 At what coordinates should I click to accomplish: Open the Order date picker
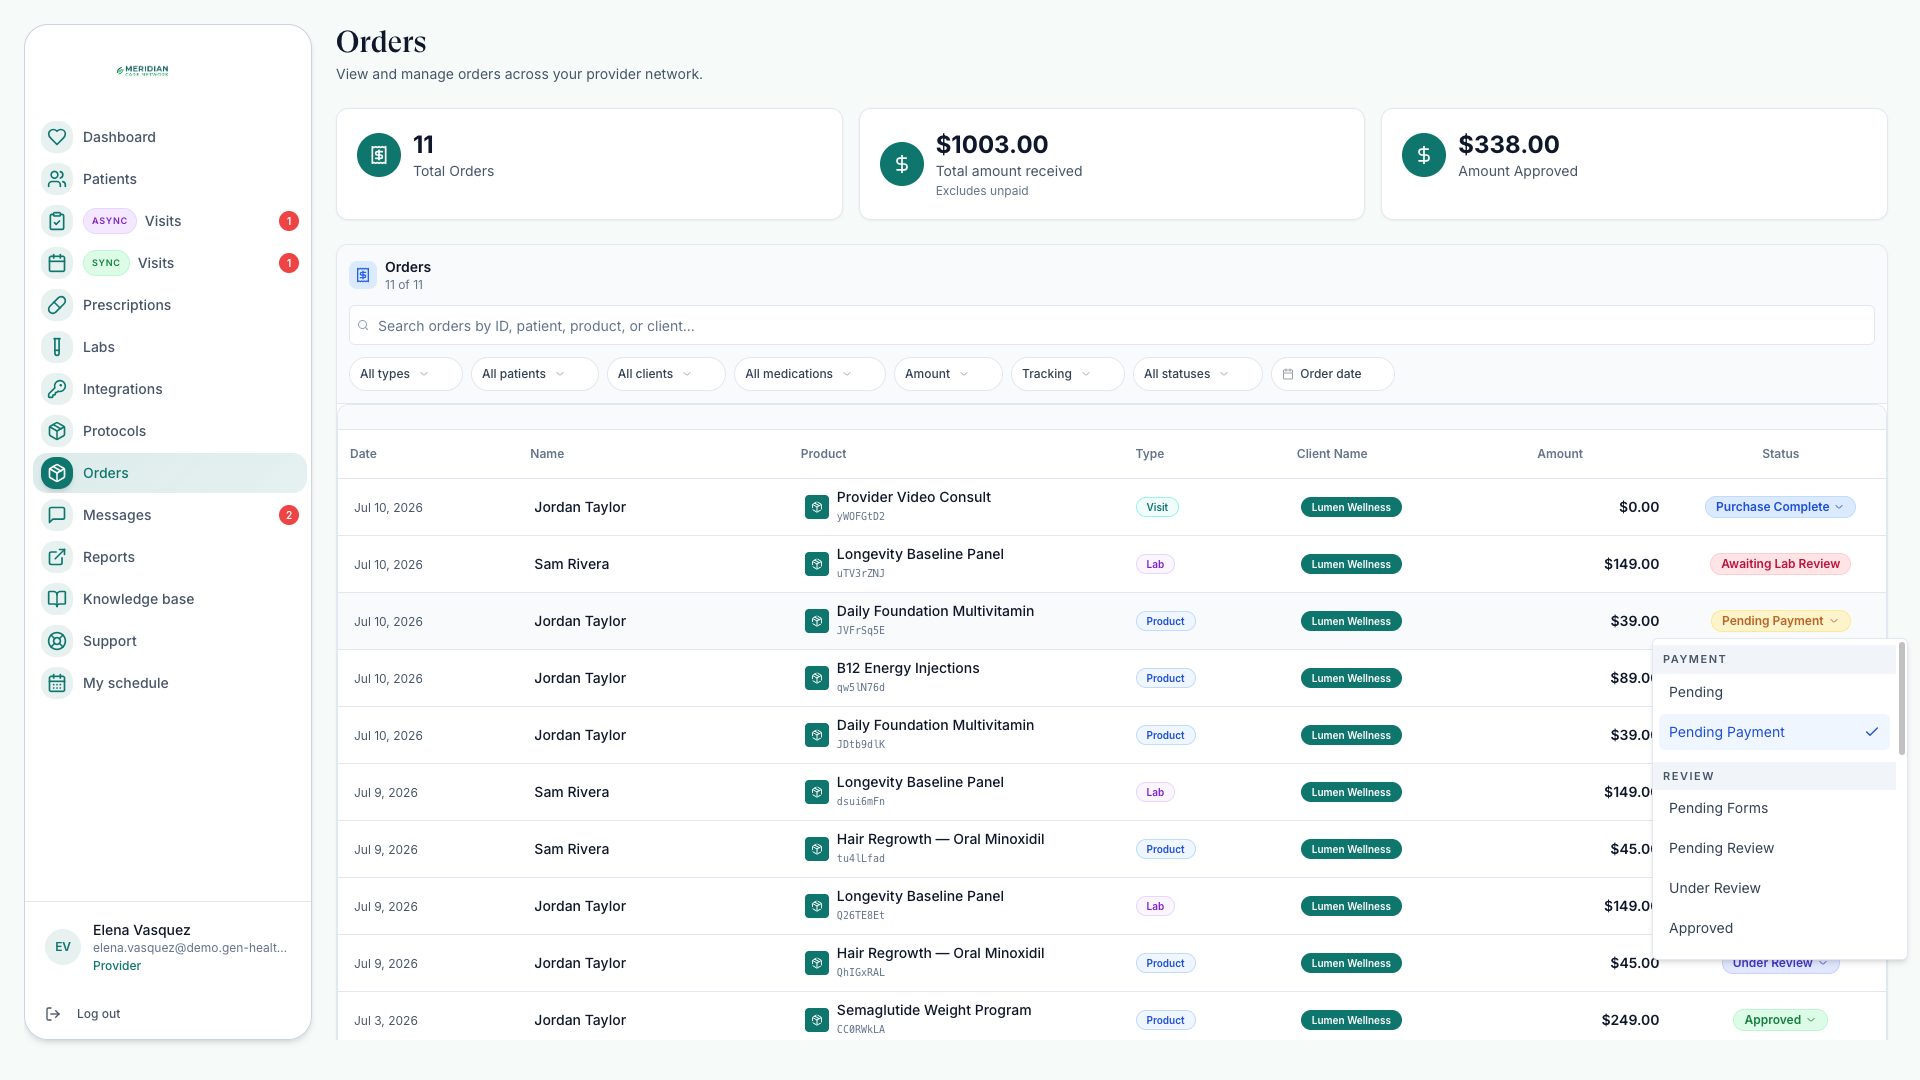(x=1332, y=374)
